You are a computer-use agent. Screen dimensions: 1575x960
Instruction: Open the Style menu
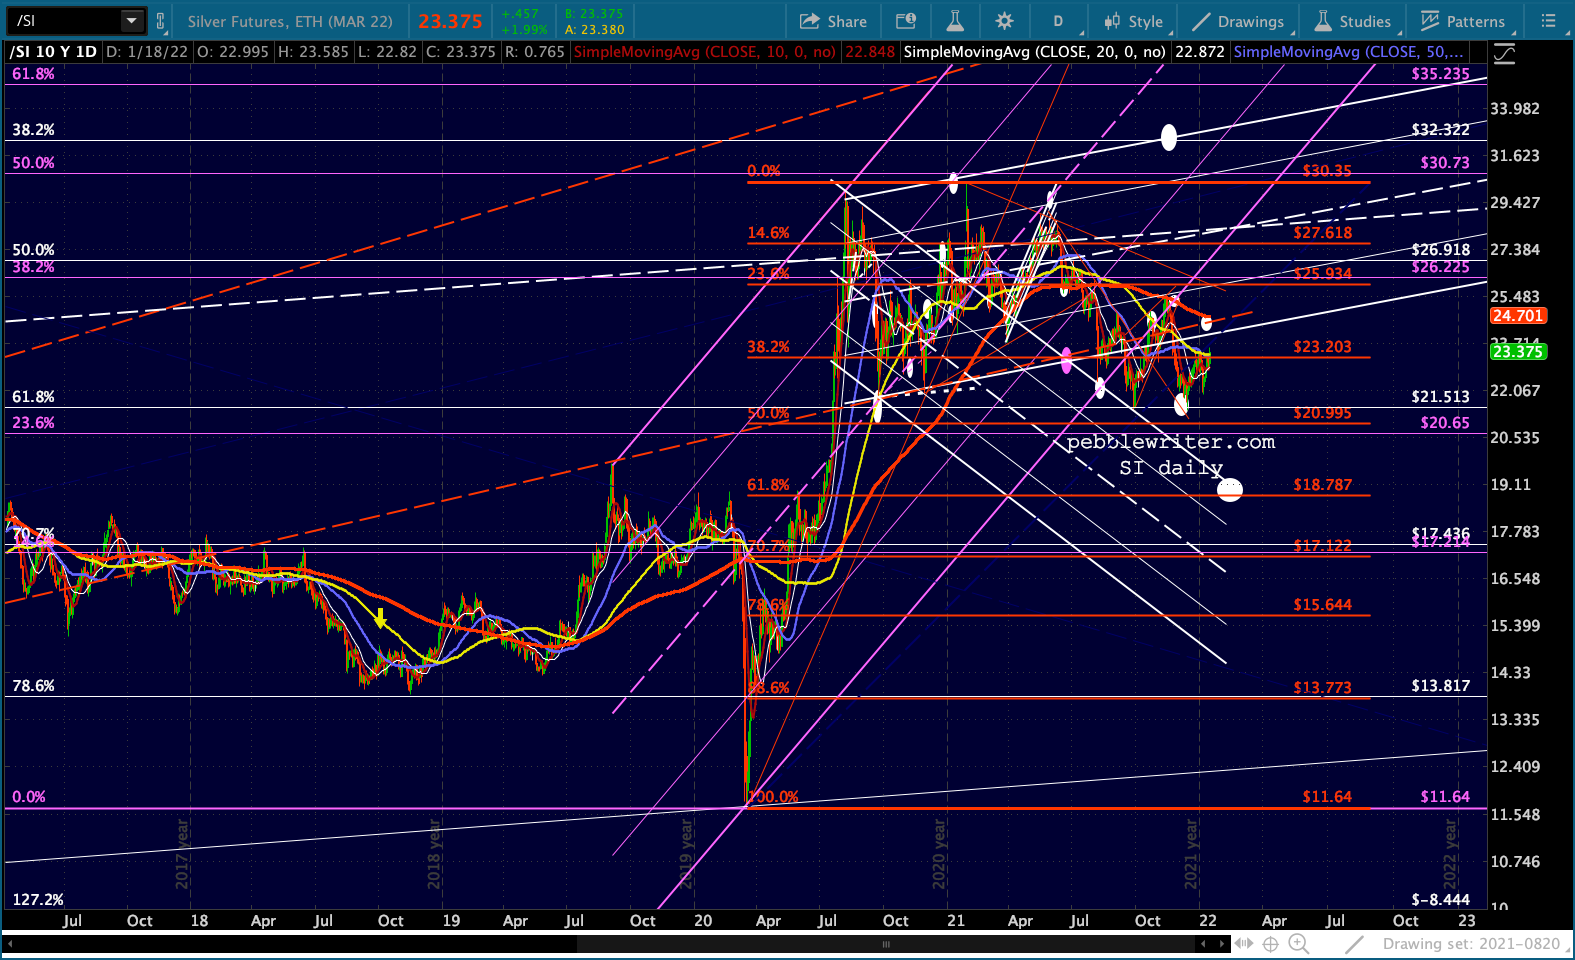click(x=1134, y=21)
